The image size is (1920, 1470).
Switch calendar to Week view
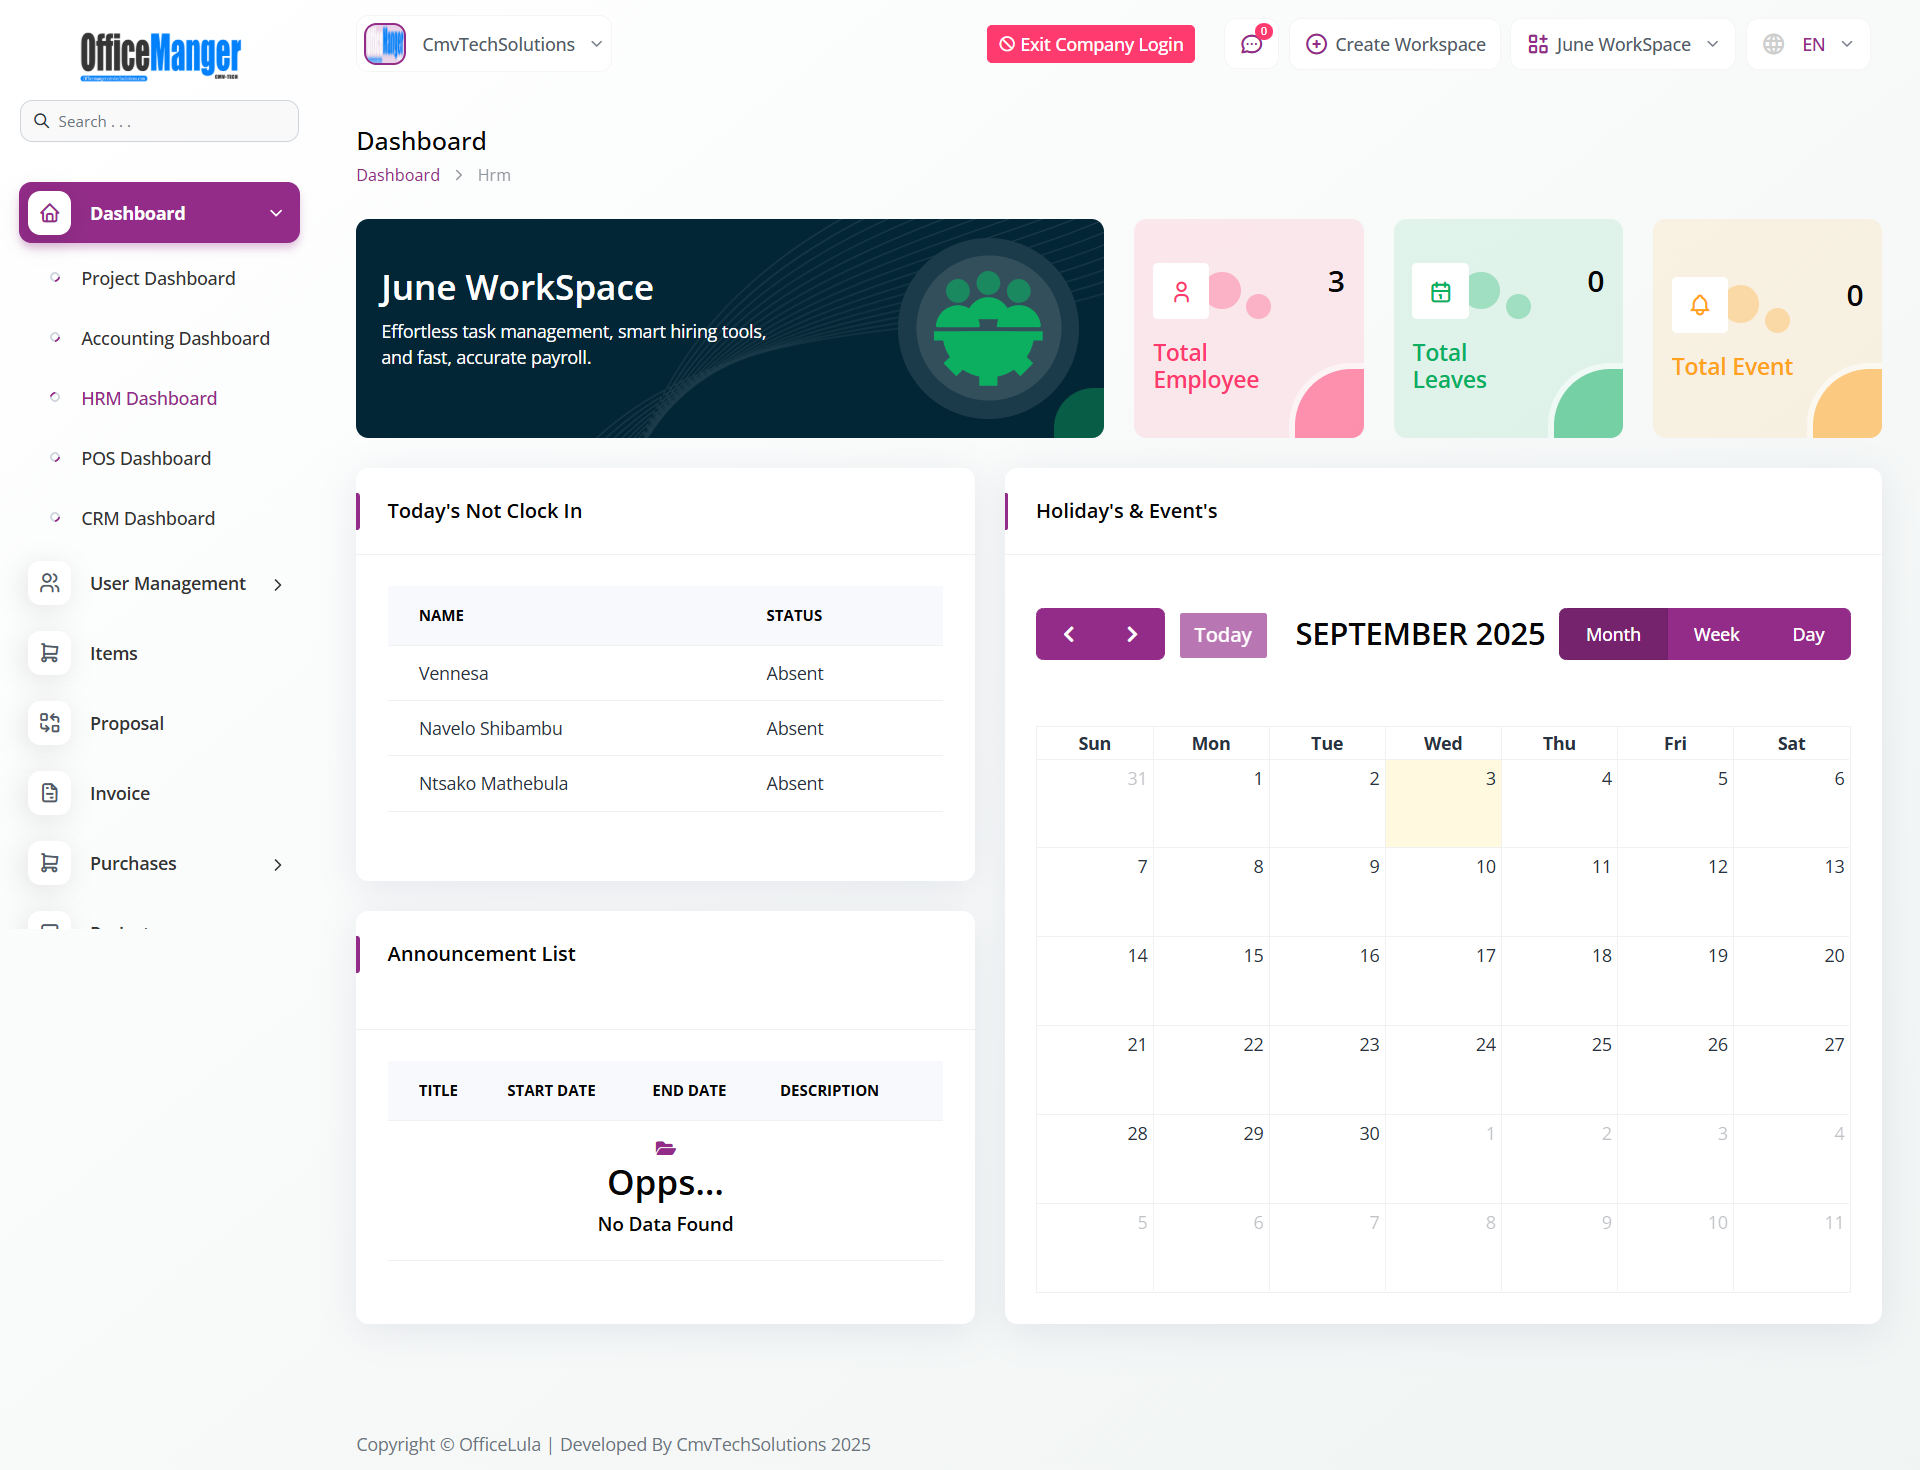(x=1716, y=634)
